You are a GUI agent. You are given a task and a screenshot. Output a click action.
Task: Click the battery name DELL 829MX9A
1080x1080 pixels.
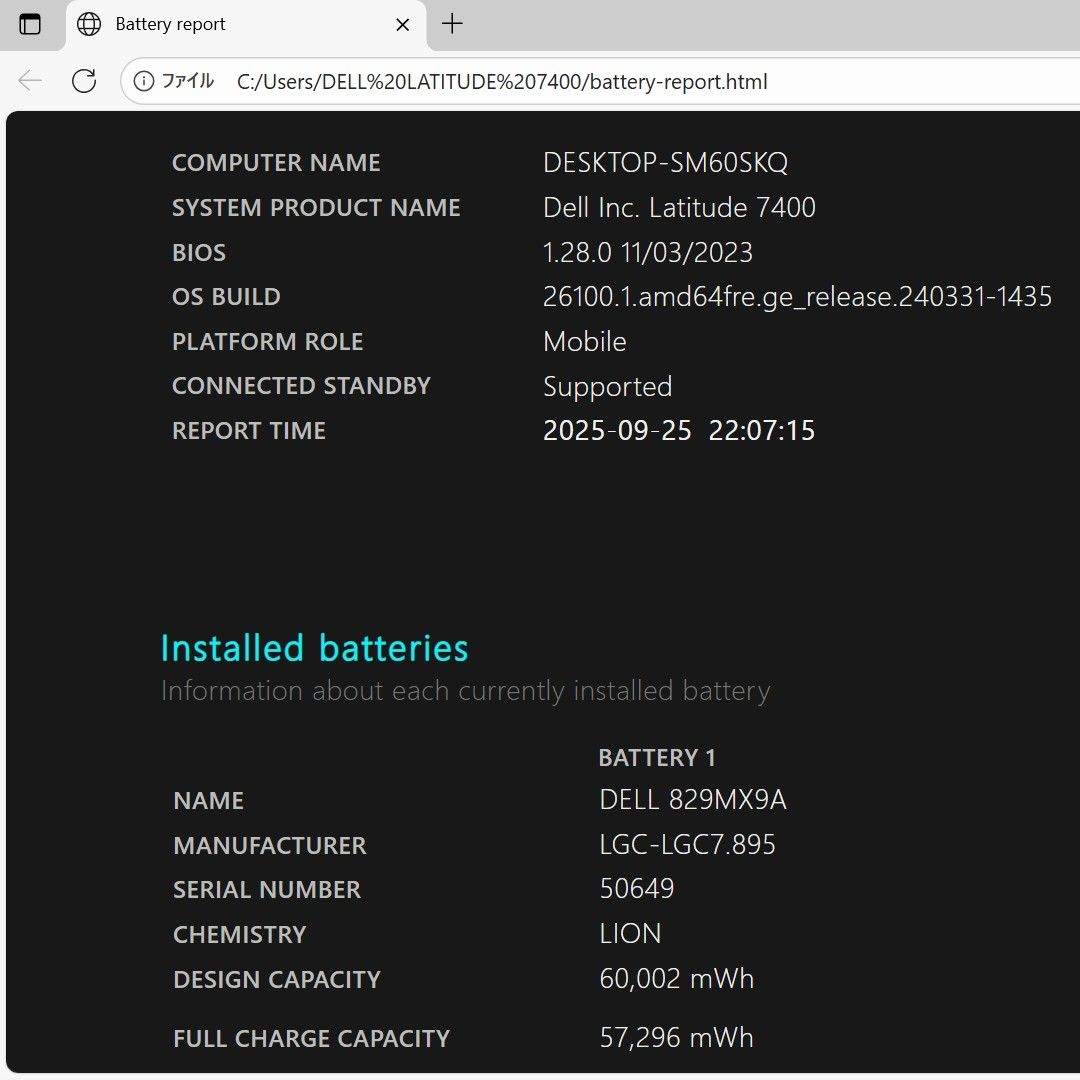click(x=694, y=799)
